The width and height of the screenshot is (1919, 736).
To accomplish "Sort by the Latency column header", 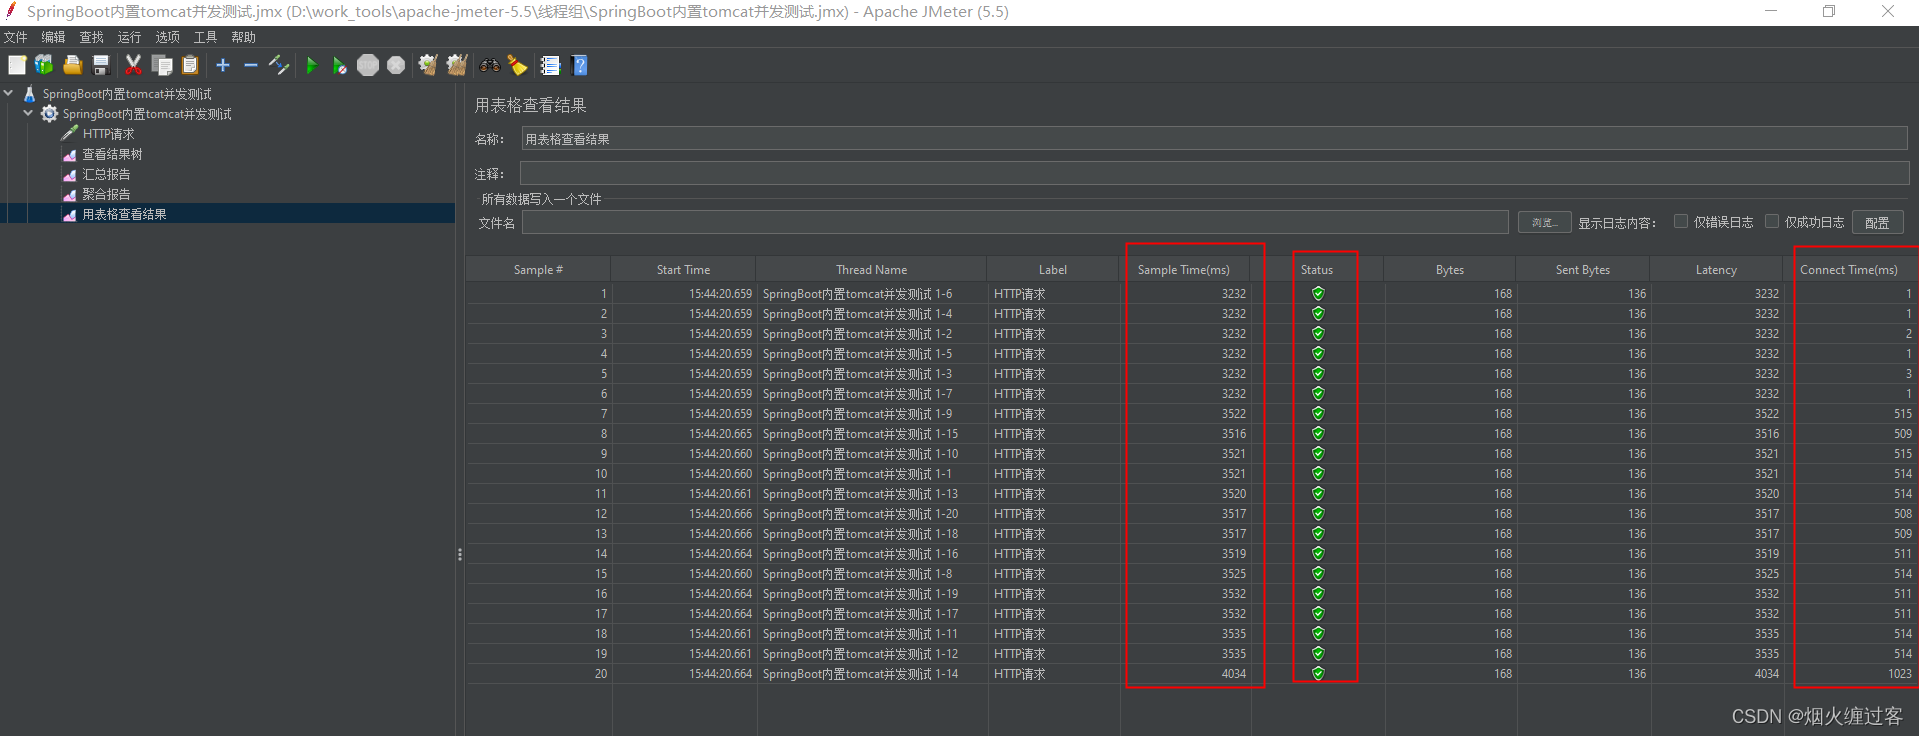I will (x=1716, y=270).
